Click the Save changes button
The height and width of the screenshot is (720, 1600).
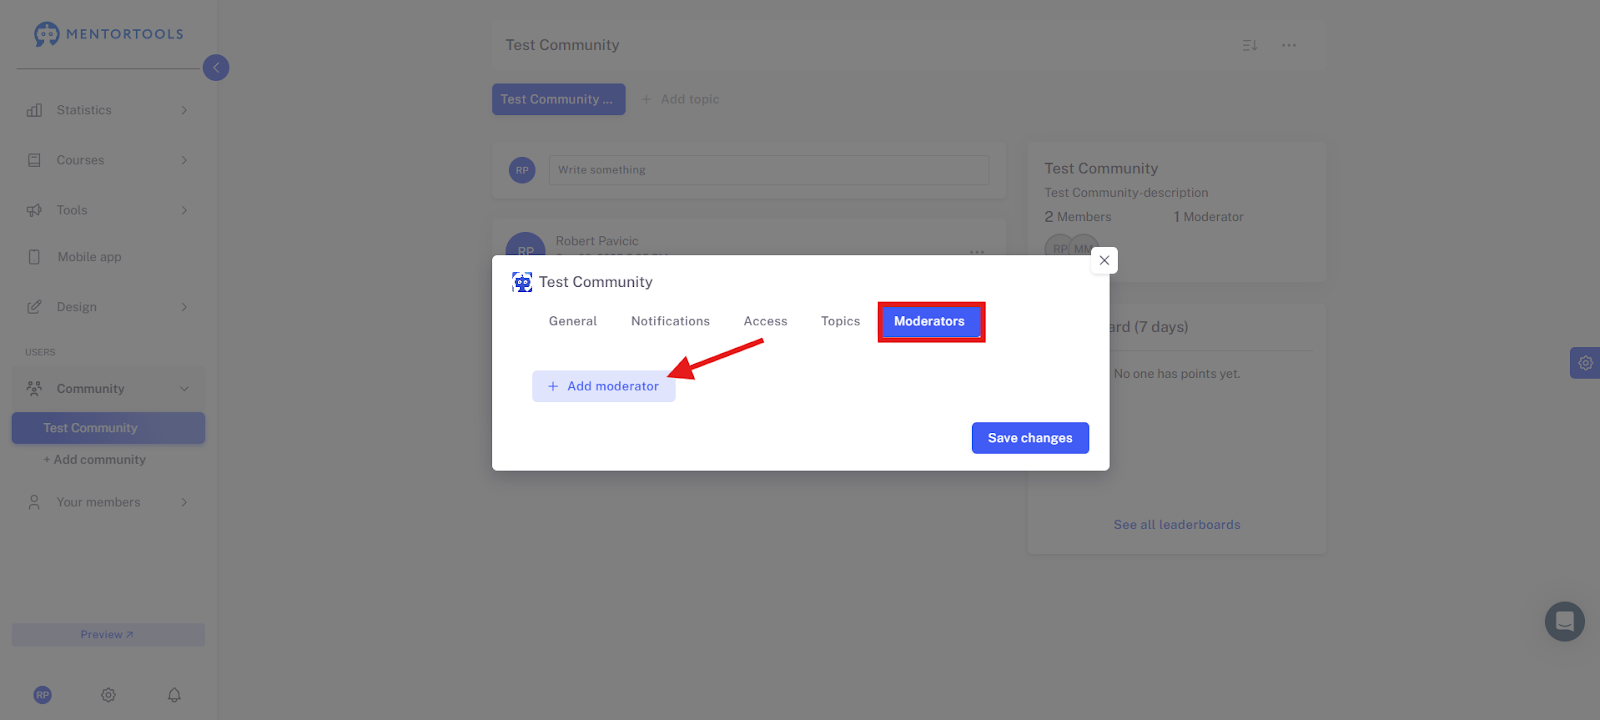pos(1030,438)
